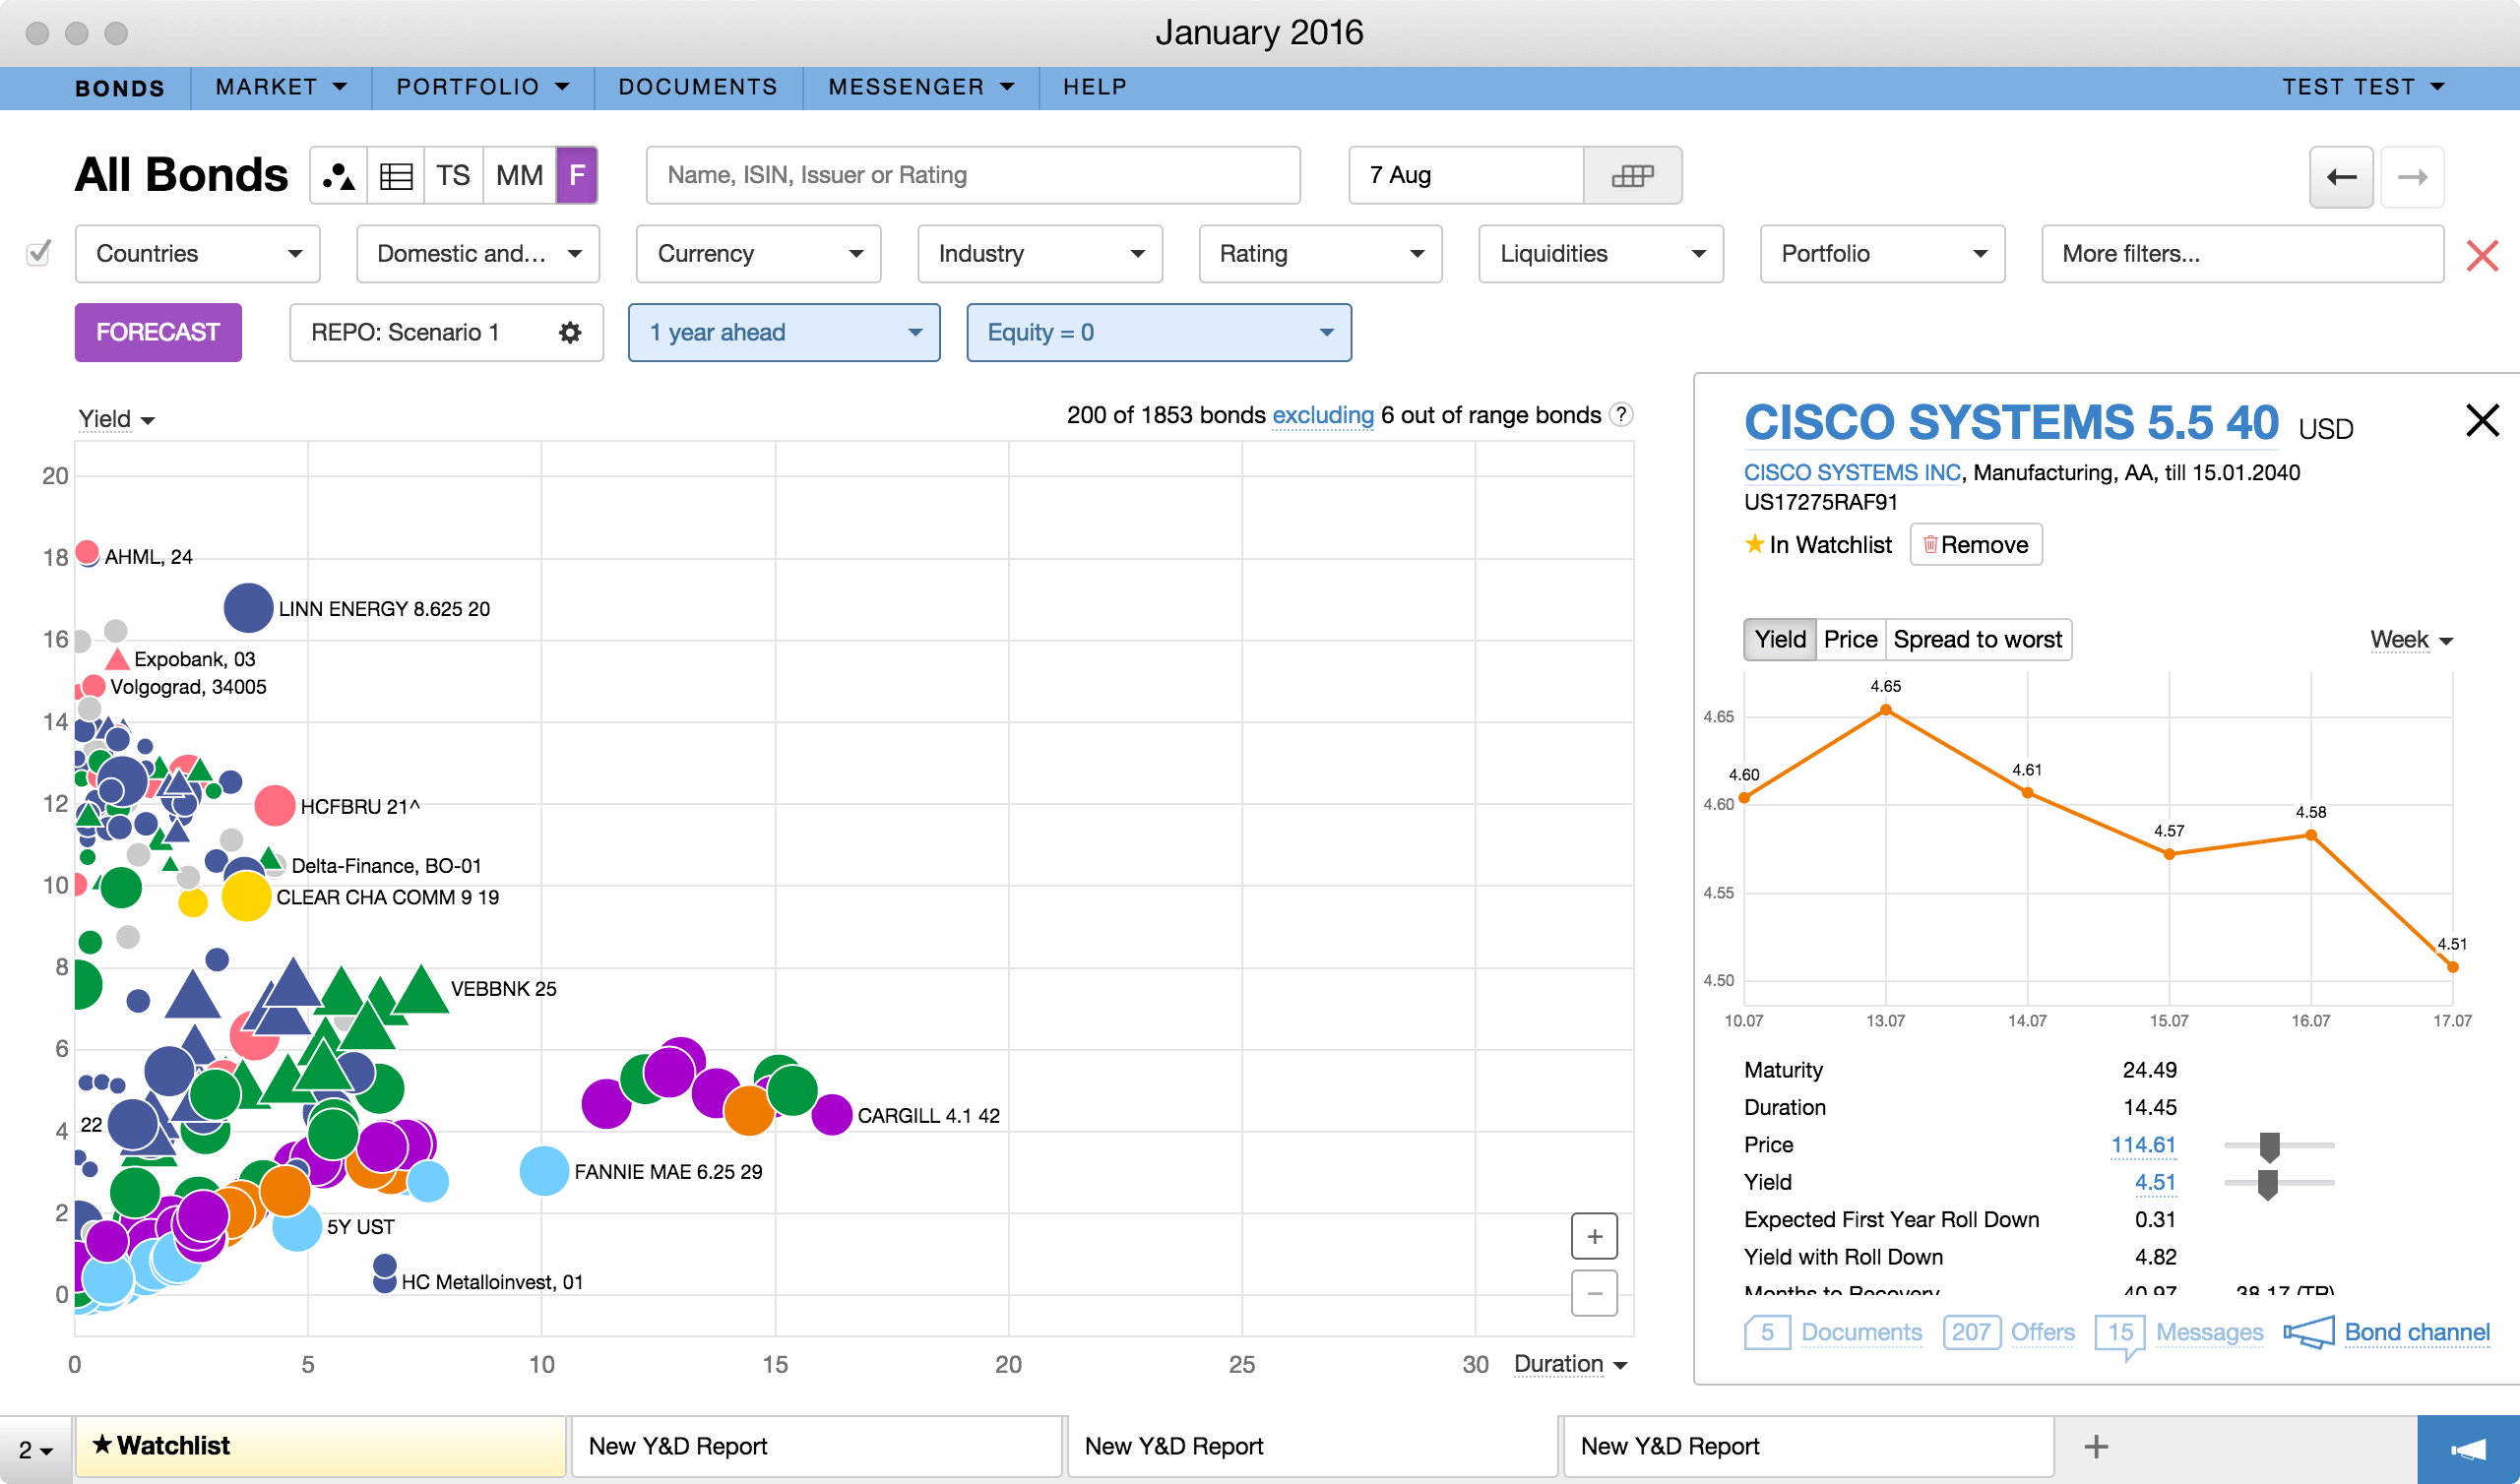
Task: Expand the Equity = 0 dropdown
Action: (x=1159, y=332)
